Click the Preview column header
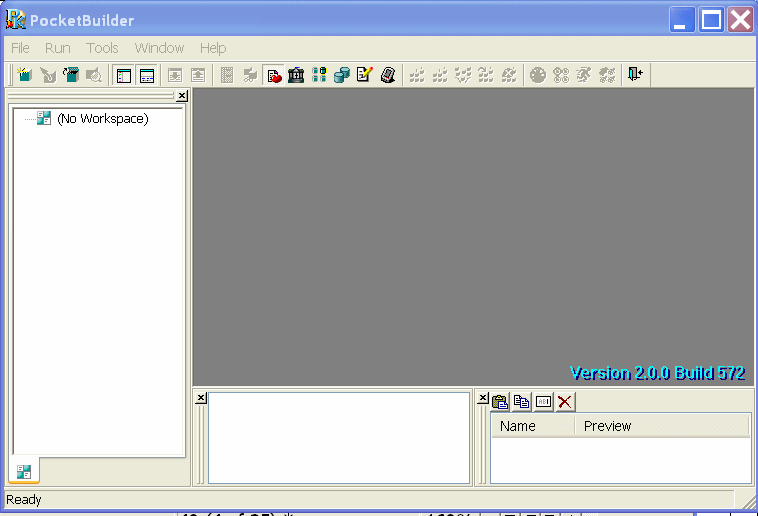Viewport: 758px width, 516px height. pos(662,426)
